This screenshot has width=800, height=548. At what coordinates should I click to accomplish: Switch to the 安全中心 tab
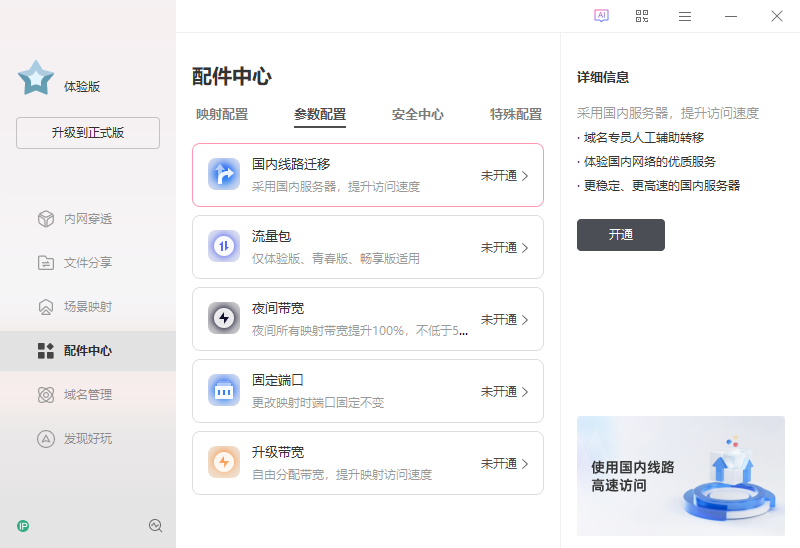418,114
